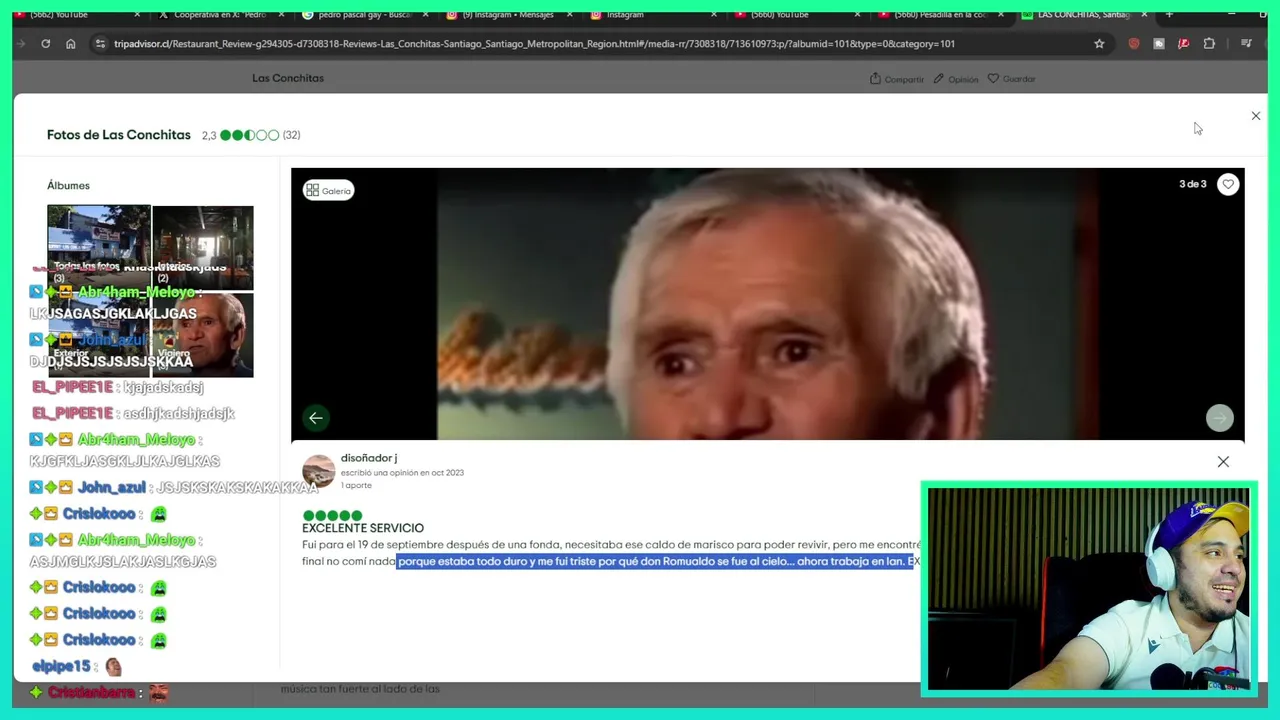
Task: Open site information icon in address bar
Action: (99, 44)
